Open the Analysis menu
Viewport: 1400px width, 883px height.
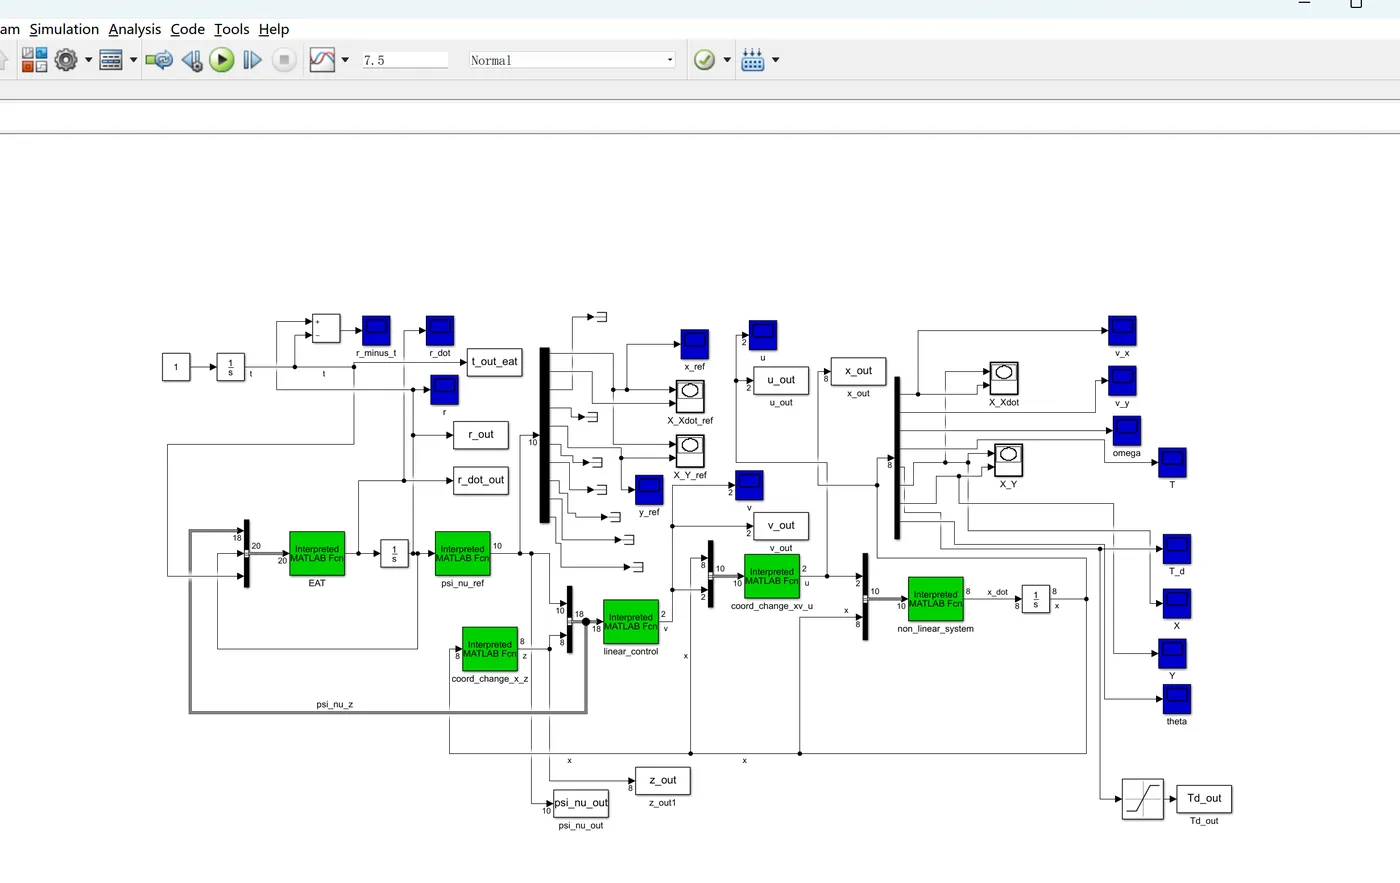(x=135, y=29)
